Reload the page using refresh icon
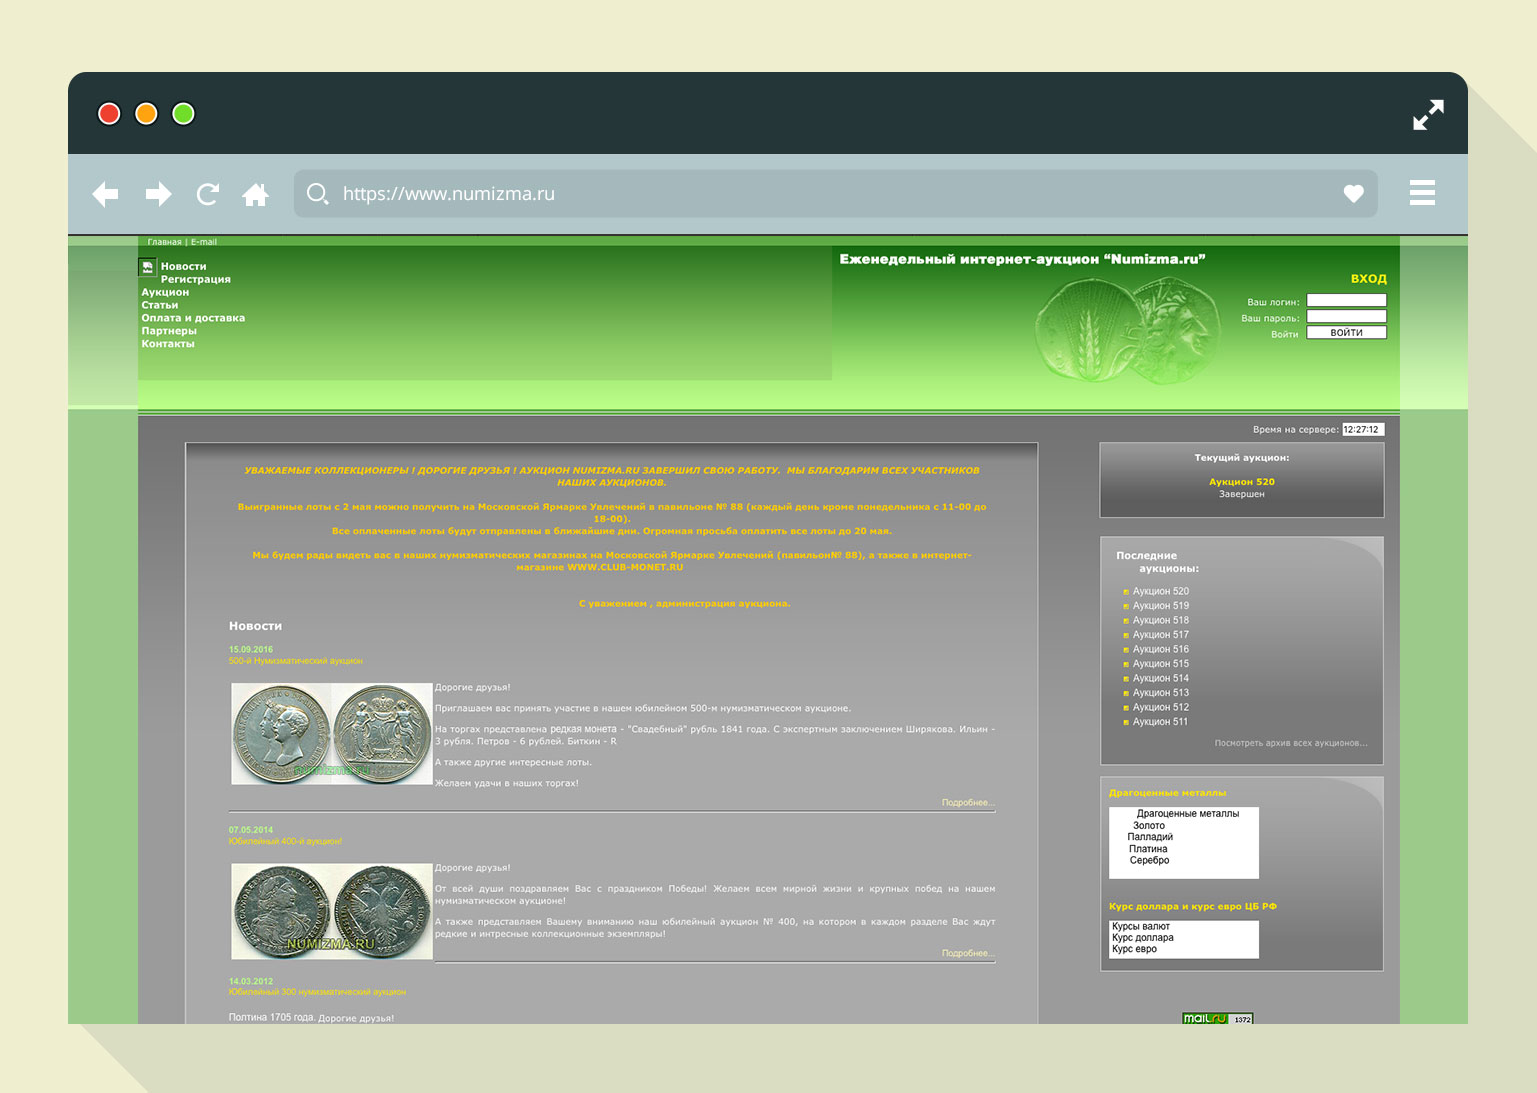Screen dimensions: 1537x1093 point(207,194)
